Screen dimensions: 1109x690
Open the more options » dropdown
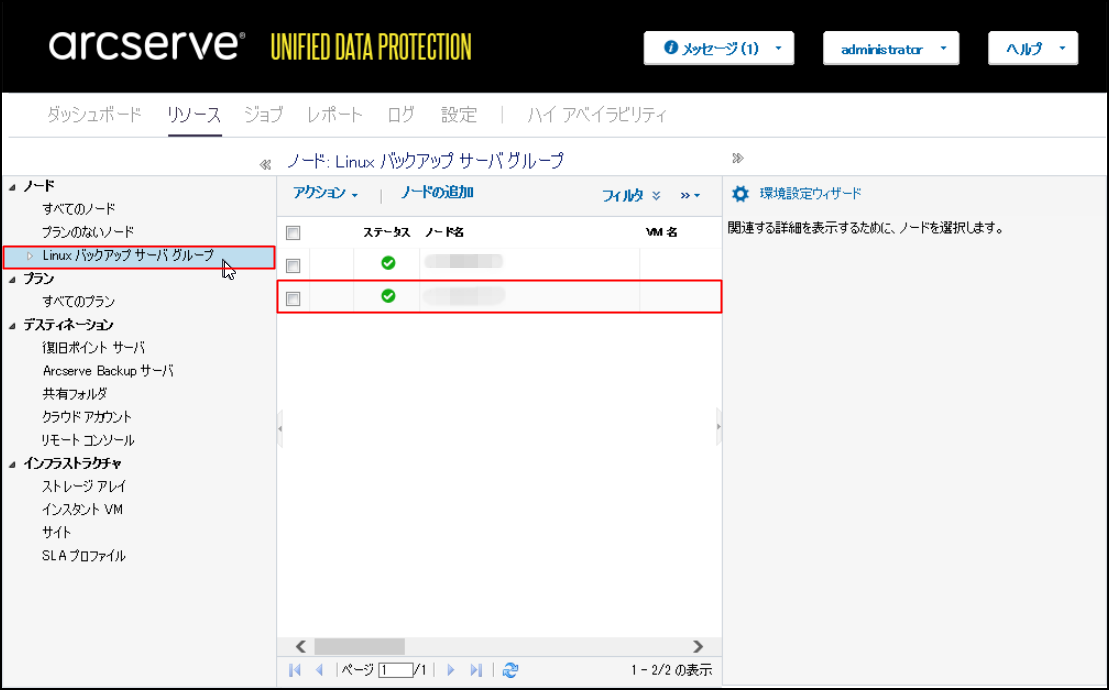pos(690,195)
